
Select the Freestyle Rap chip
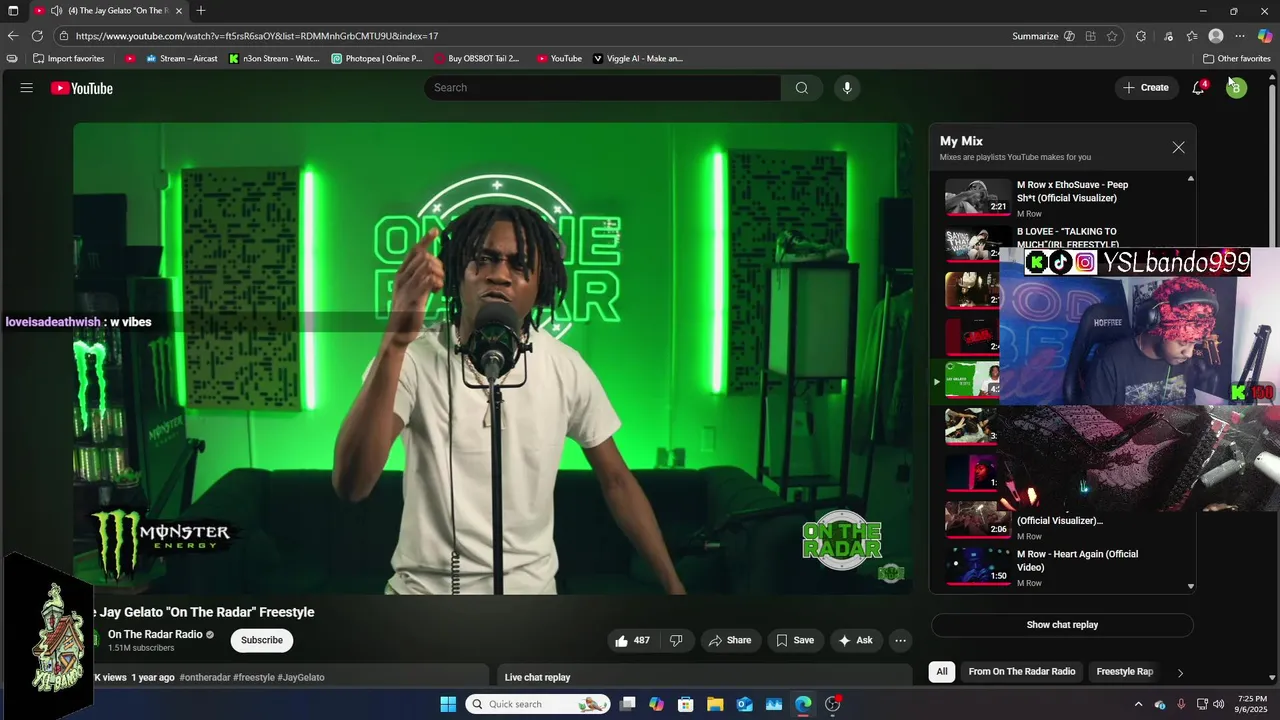click(x=1125, y=672)
